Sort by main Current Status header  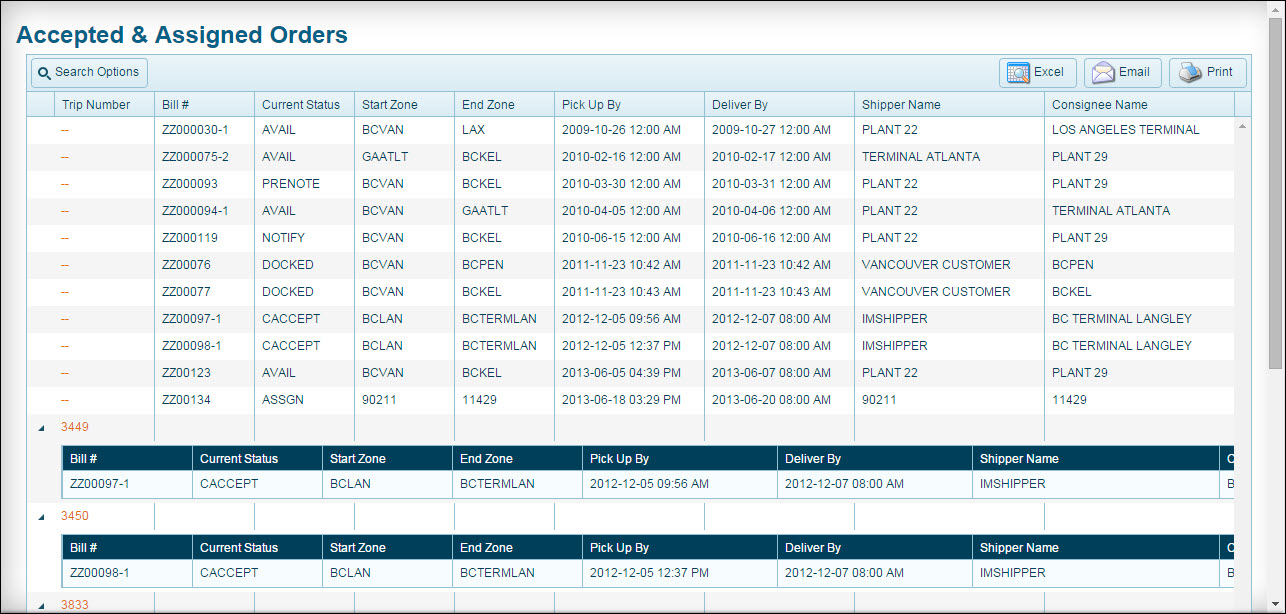click(x=304, y=104)
